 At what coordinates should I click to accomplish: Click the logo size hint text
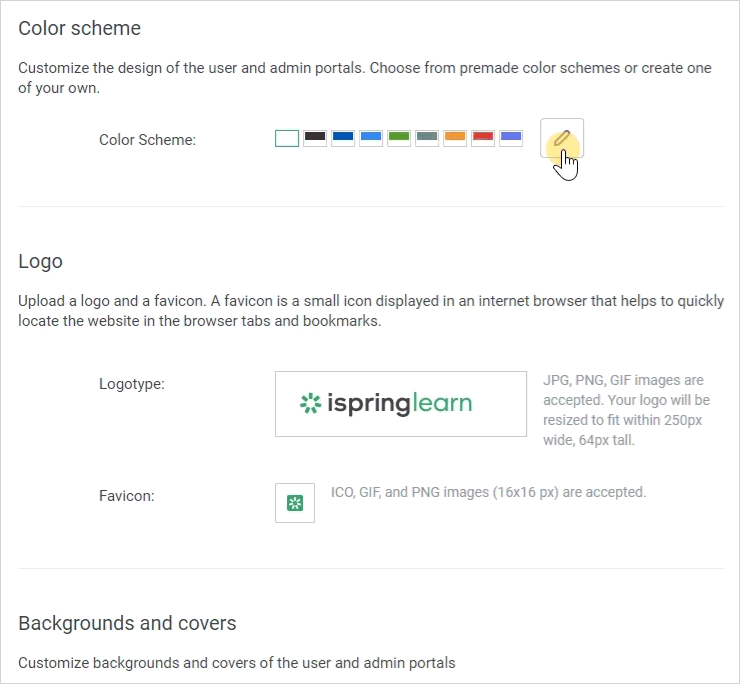click(x=626, y=410)
